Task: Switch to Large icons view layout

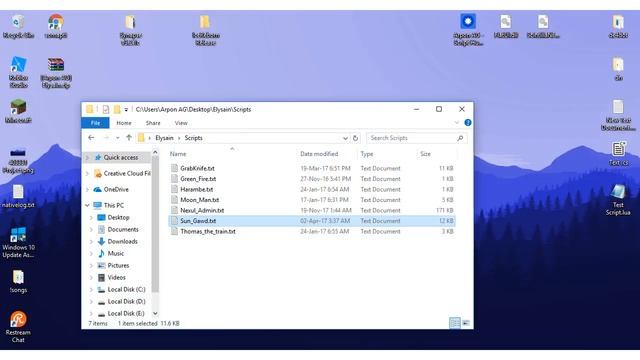Action: (x=466, y=323)
